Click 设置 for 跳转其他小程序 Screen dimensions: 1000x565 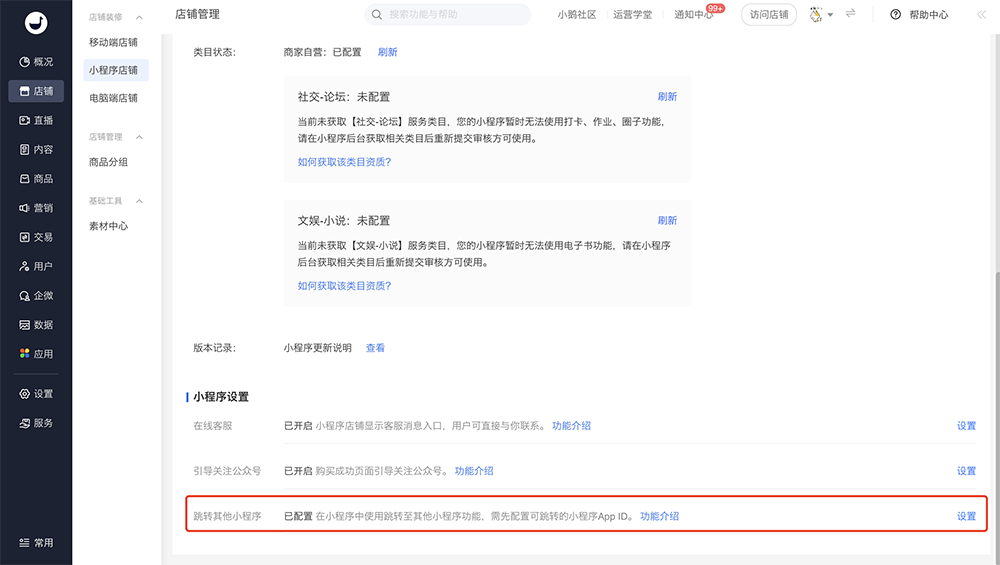tap(966, 516)
